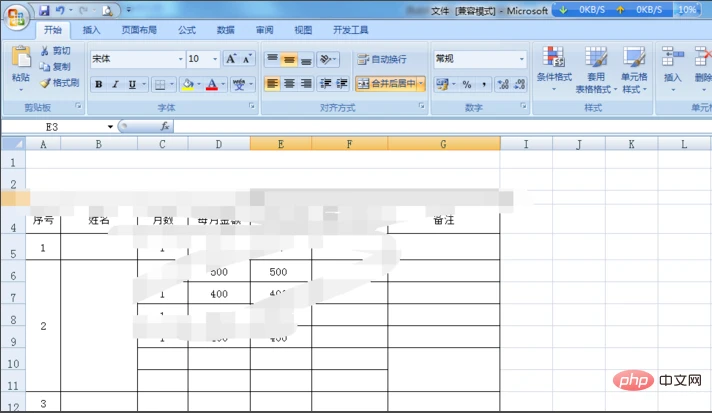Switch to the 公式 ribbon tab
The image size is (712, 413).
[187, 30]
